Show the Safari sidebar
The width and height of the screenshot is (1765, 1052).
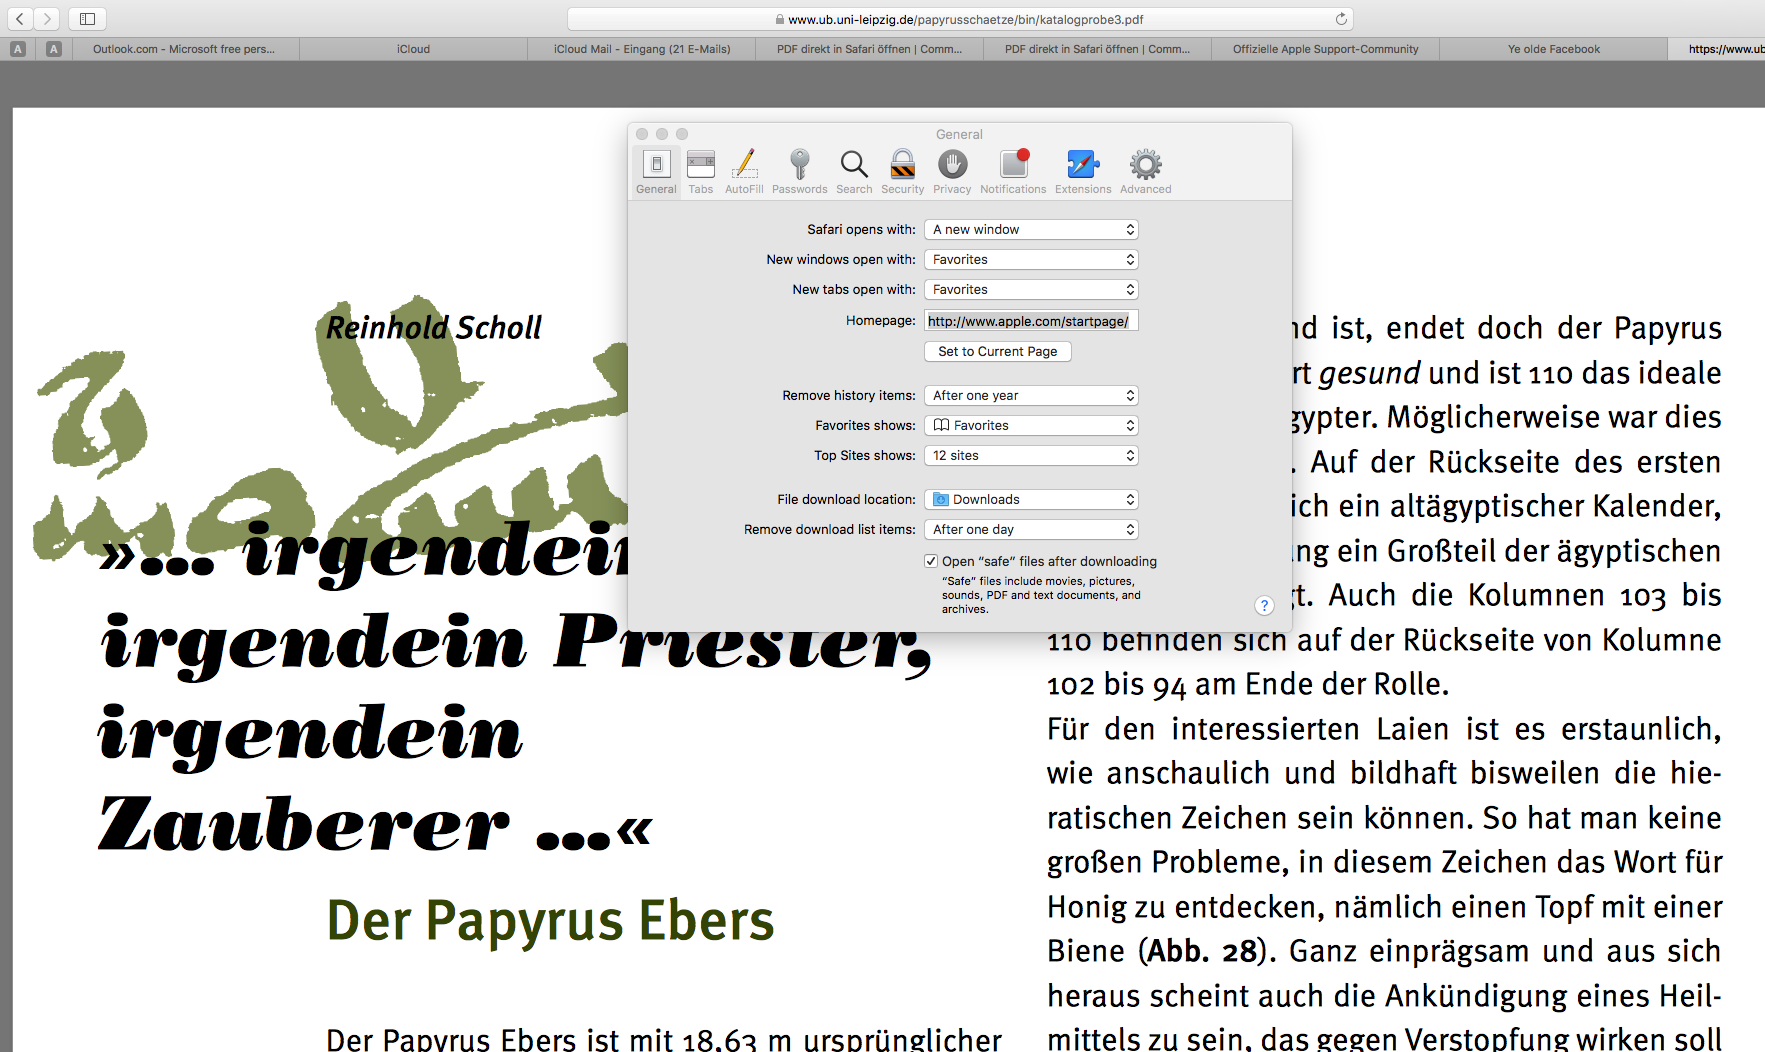pos(87,18)
